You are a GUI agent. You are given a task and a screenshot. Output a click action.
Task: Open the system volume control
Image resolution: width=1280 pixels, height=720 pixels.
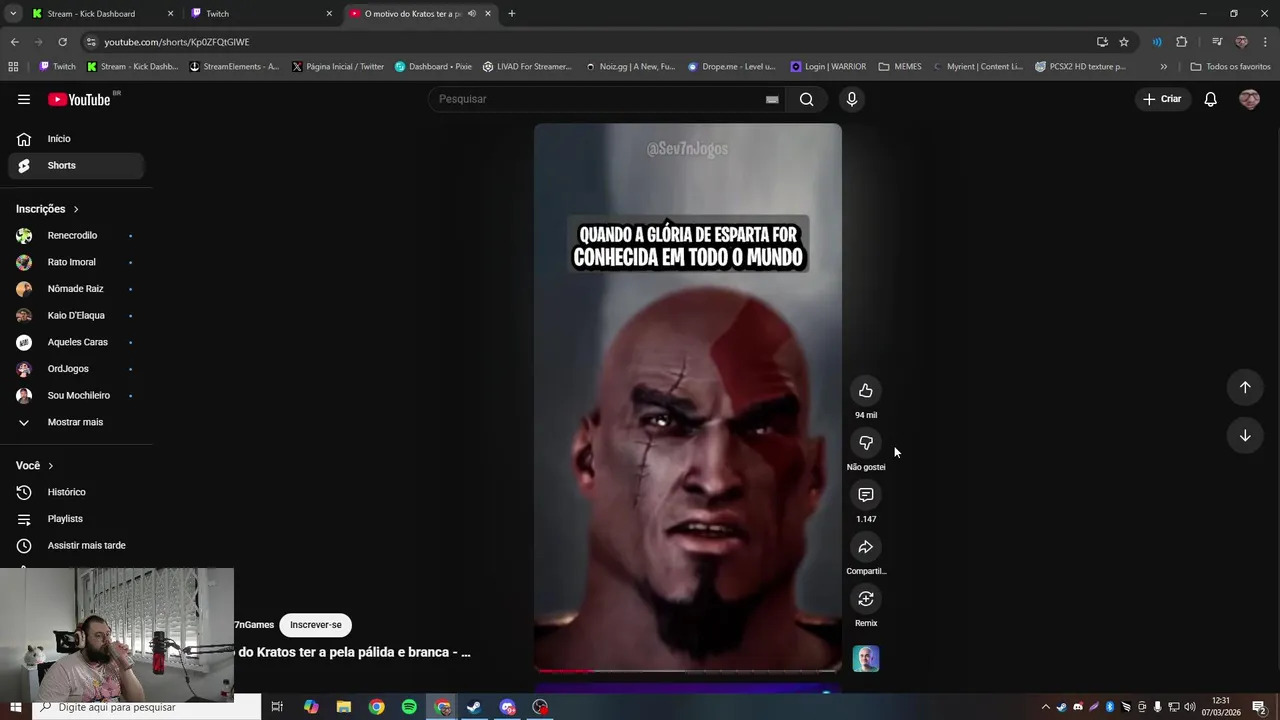1190,707
